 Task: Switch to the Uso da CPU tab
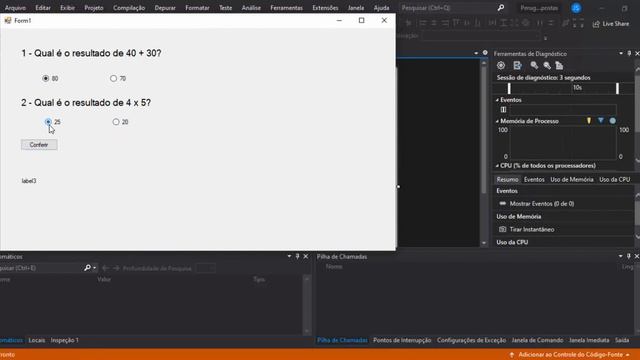(x=614, y=180)
